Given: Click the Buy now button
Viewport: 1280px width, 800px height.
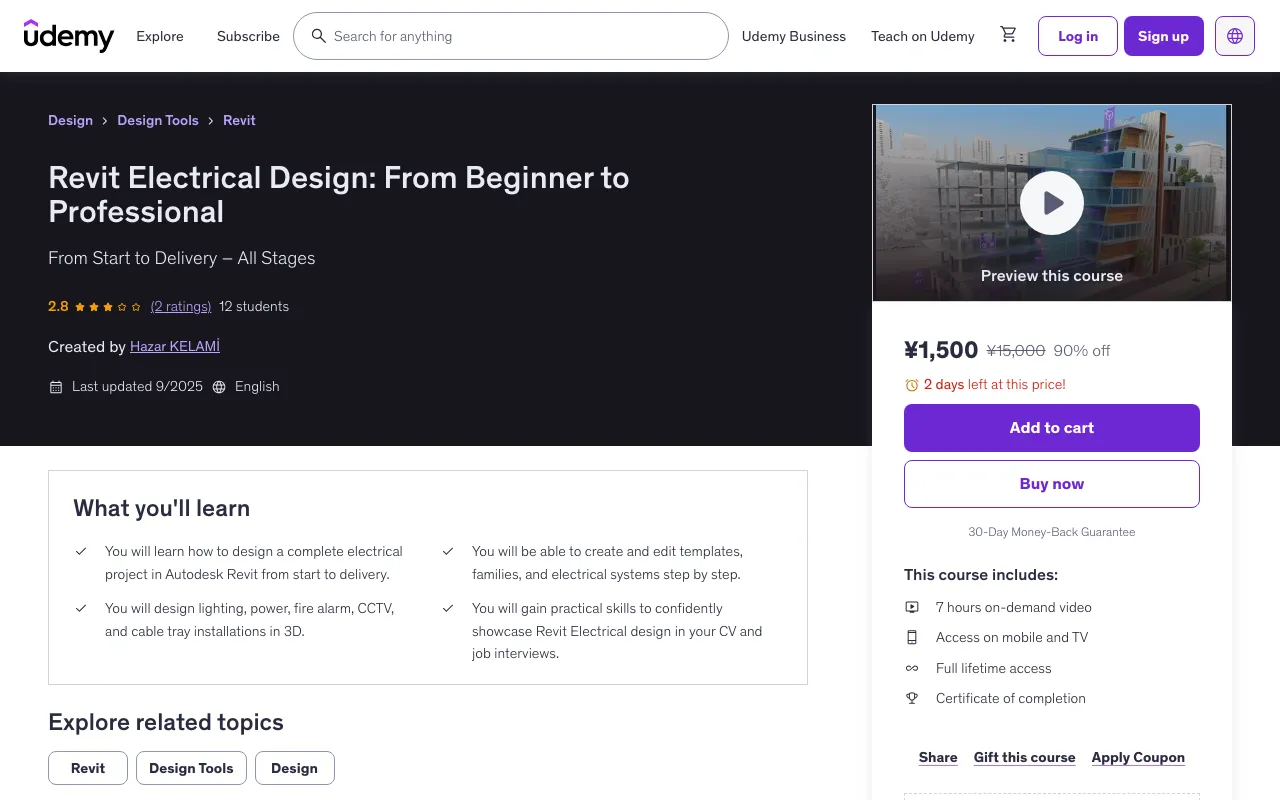Looking at the screenshot, I should click(1051, 483).
